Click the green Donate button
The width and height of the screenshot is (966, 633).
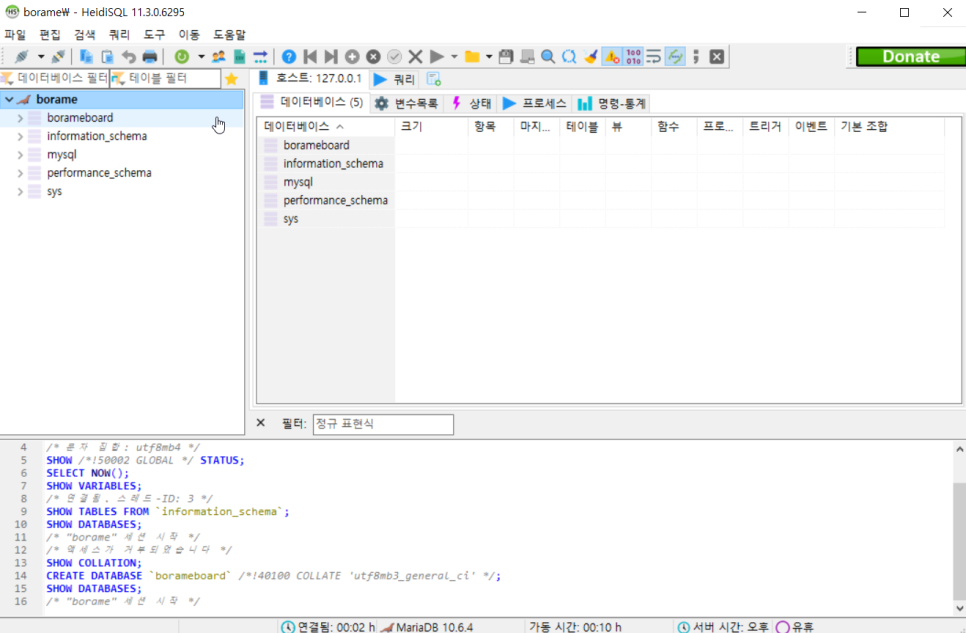click(x=911, y=57)
